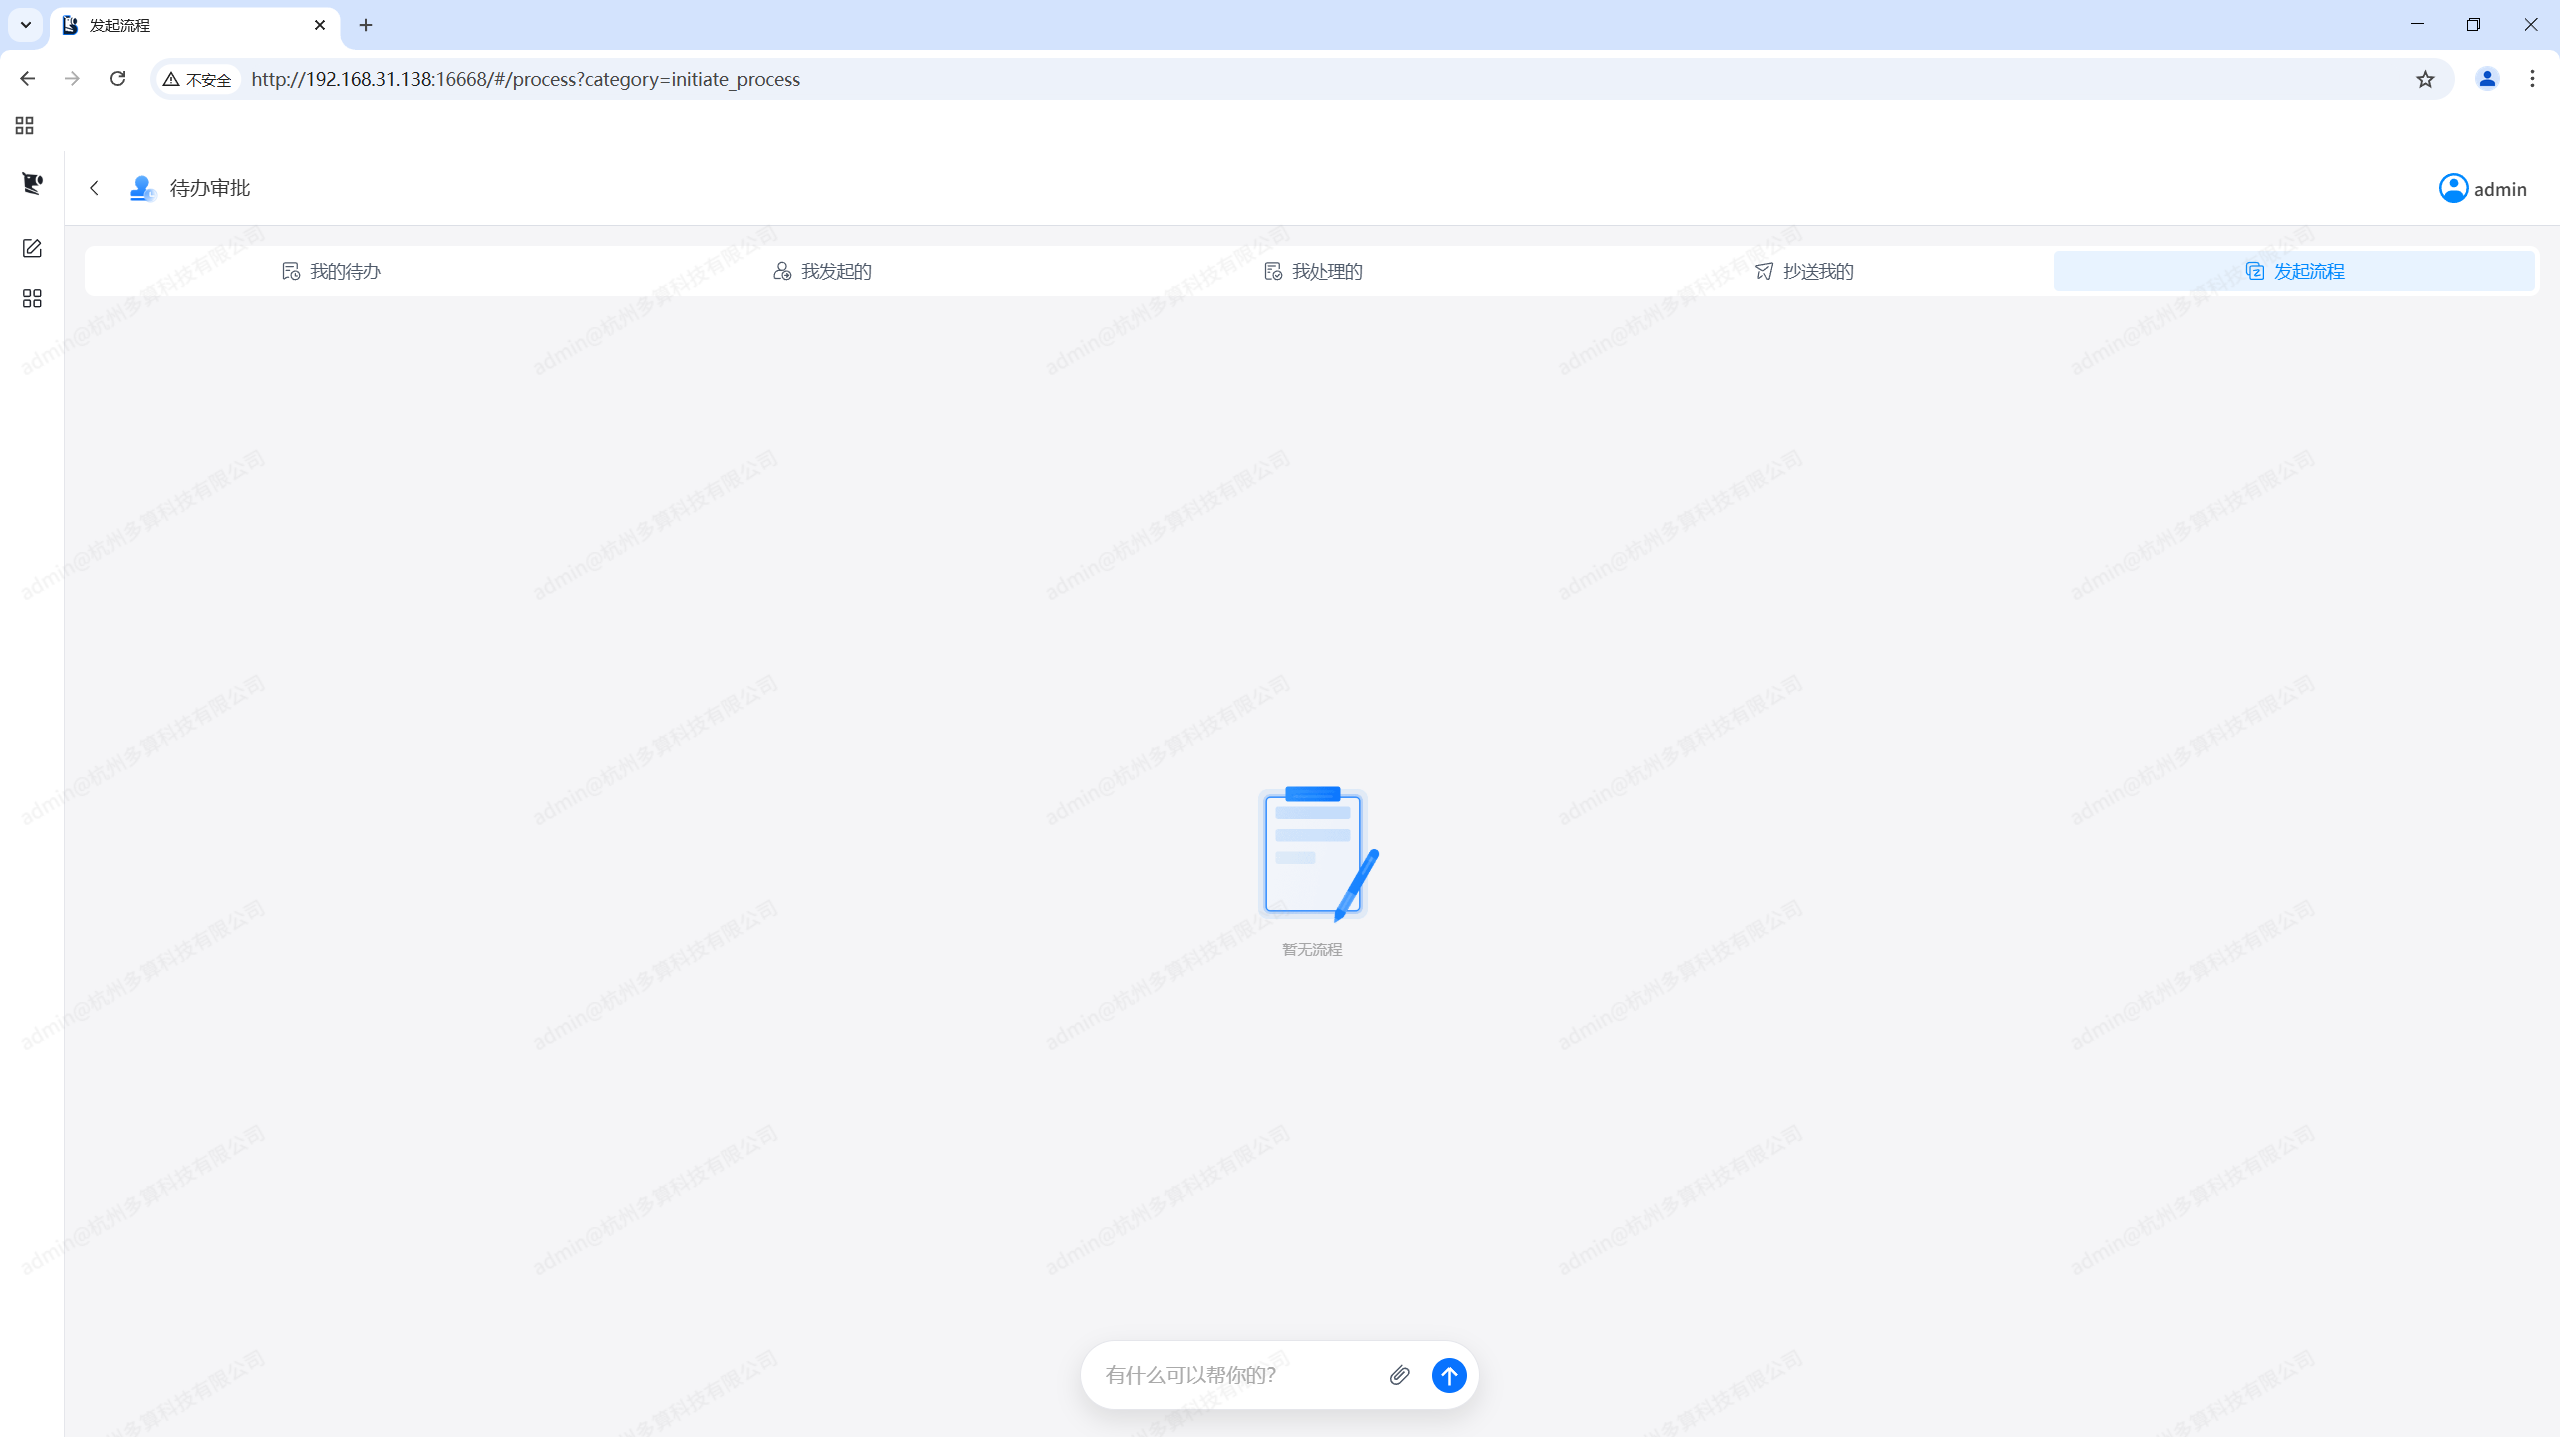Viewport: 2560px width, 1437px height.
Task: Select the 发起流程 browser tab
Action: click(195, 25)
